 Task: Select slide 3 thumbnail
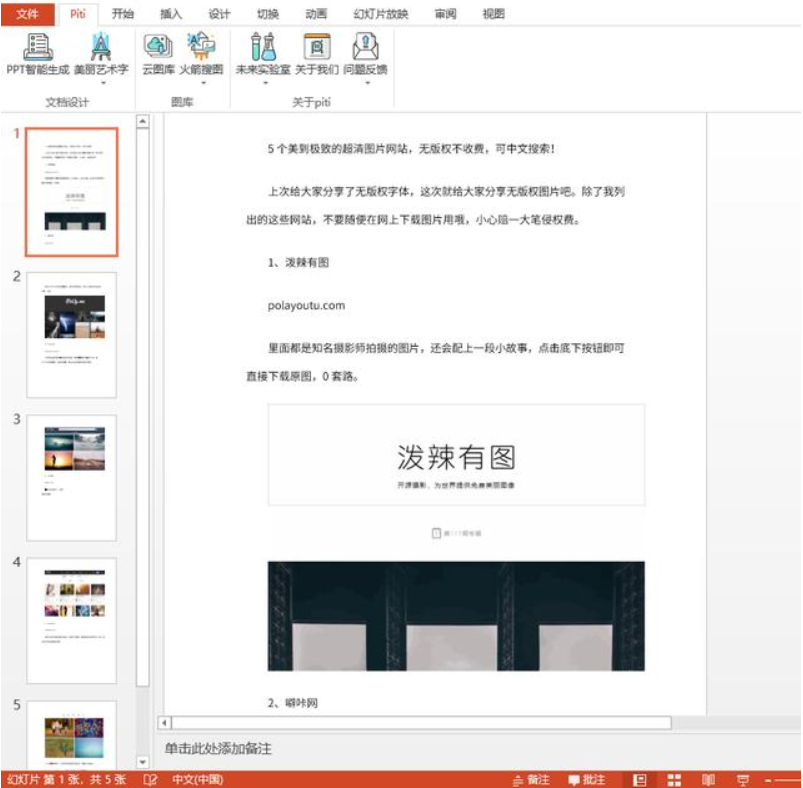72,478
